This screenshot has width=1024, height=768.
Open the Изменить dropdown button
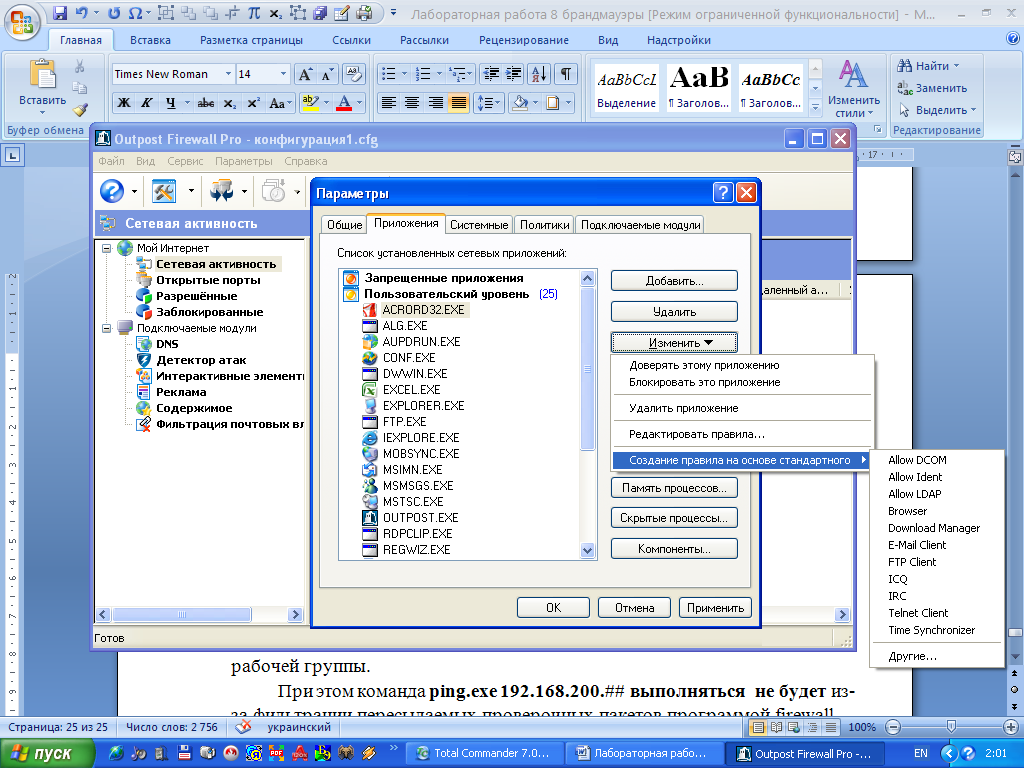[x=674, y=342]
